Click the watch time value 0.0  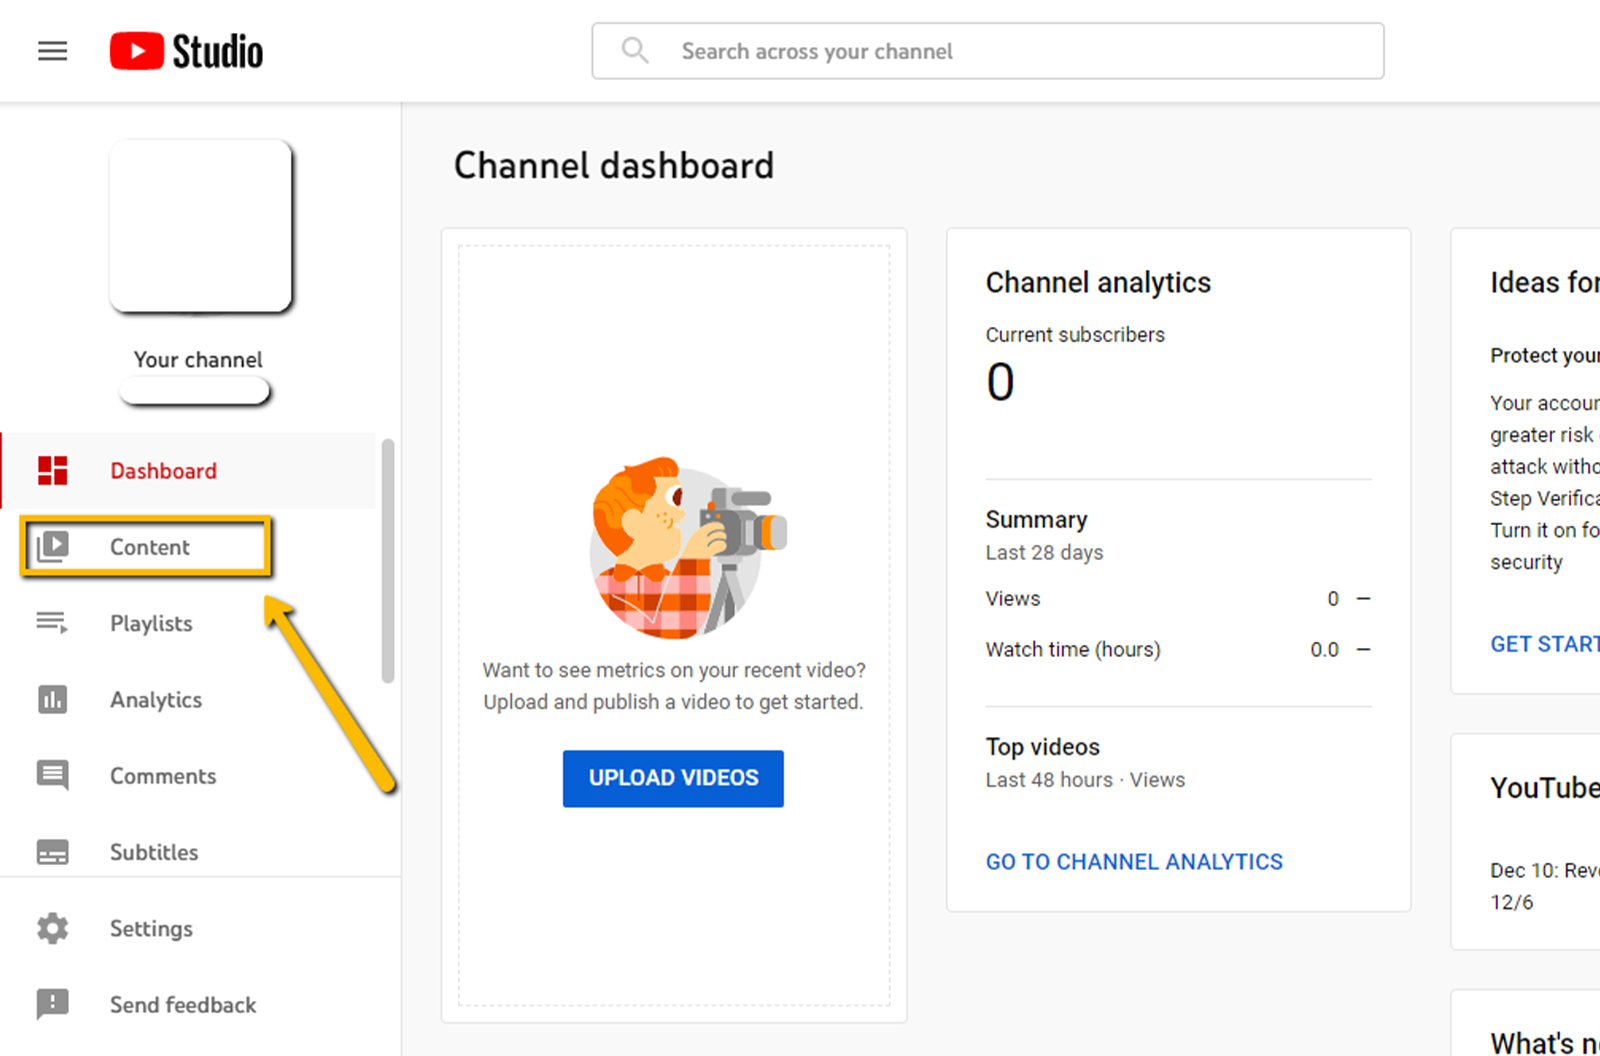1324,649
